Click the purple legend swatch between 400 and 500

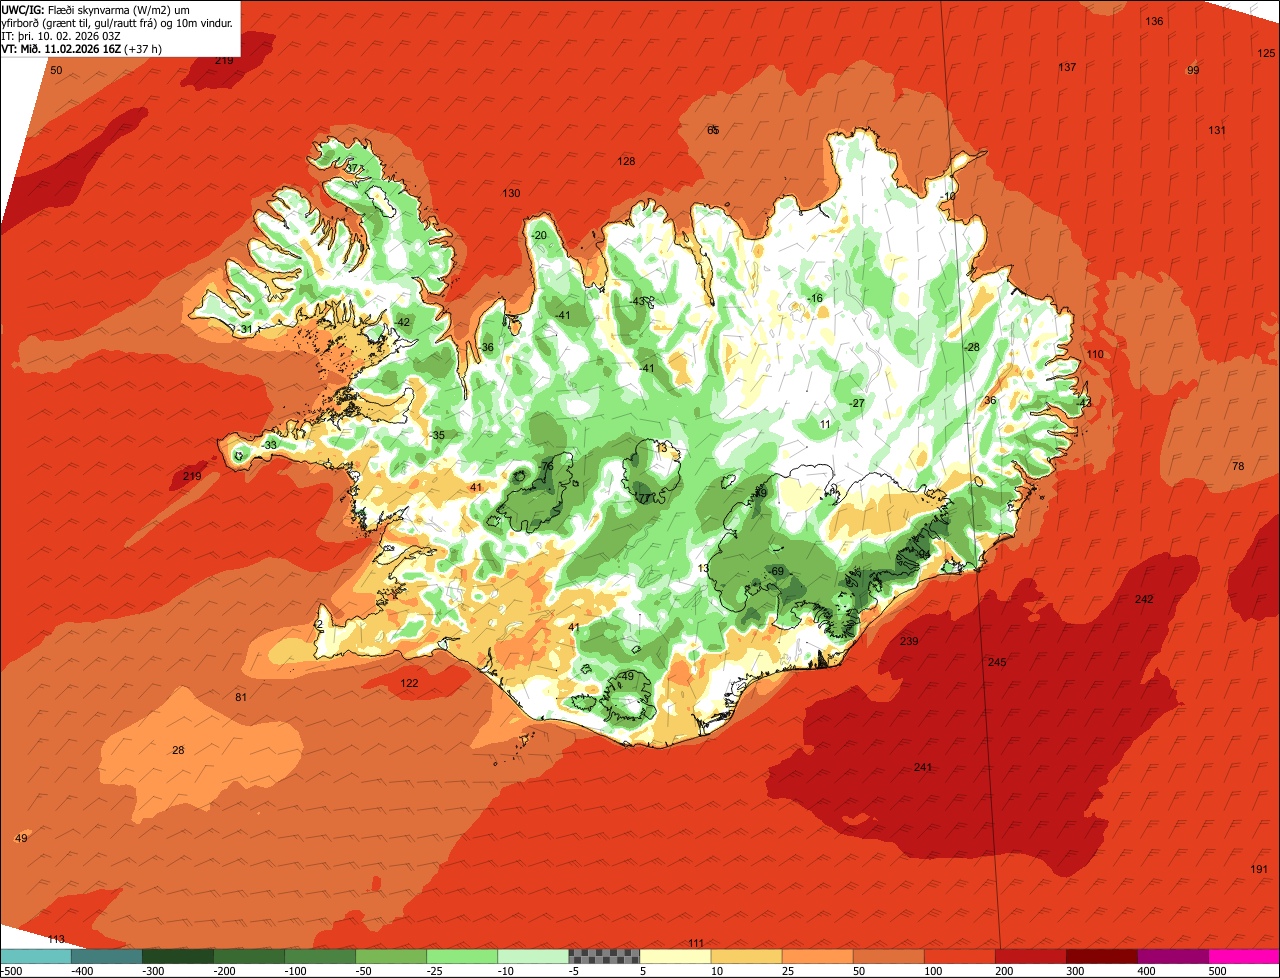pos(1173,956)
